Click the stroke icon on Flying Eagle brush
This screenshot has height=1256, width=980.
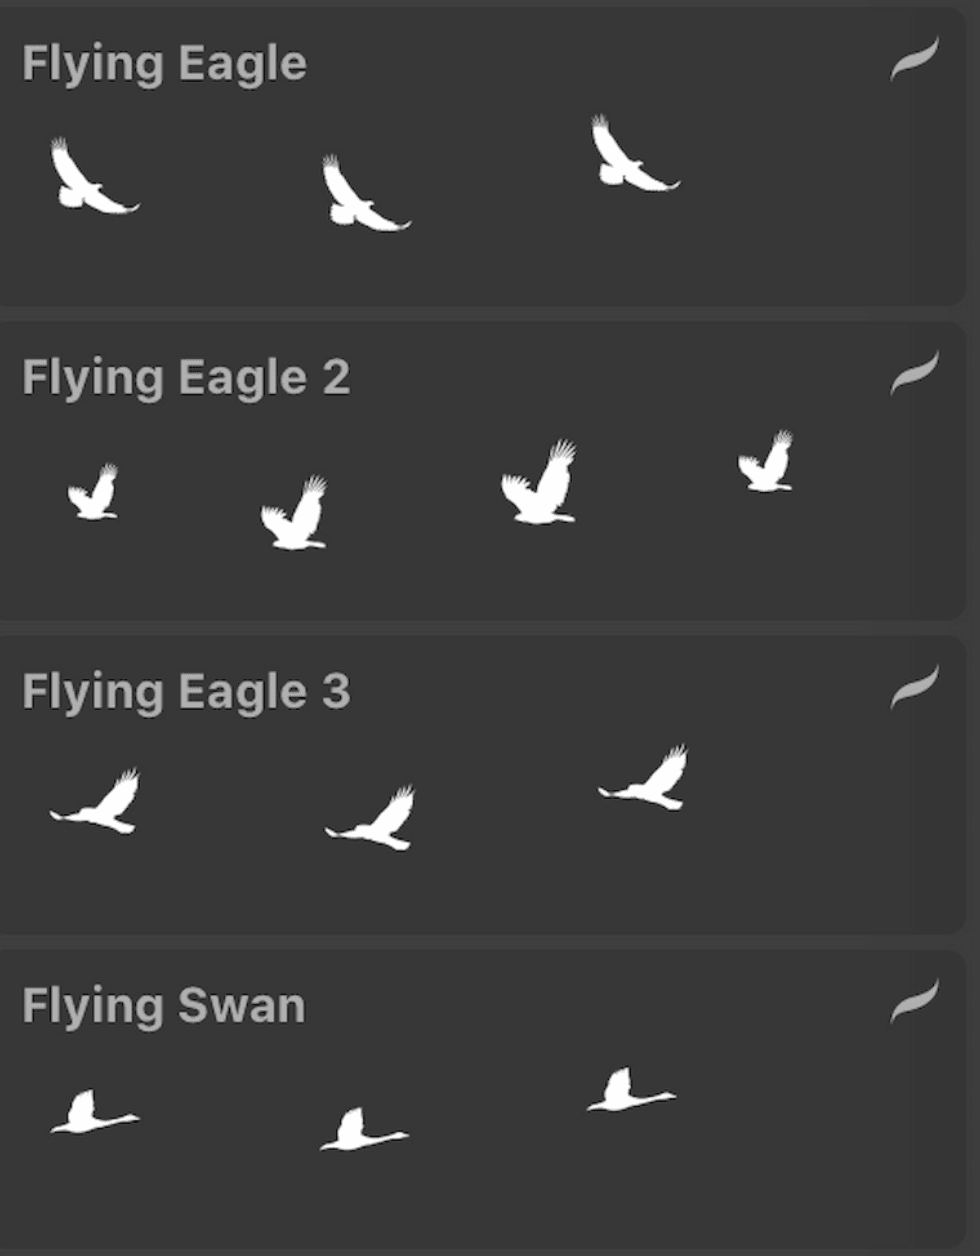[x=914, y=59]
